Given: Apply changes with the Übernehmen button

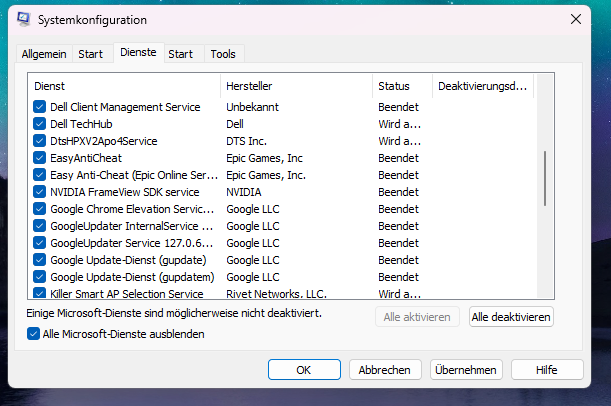Looking at the screenshot, I should 466,370.
